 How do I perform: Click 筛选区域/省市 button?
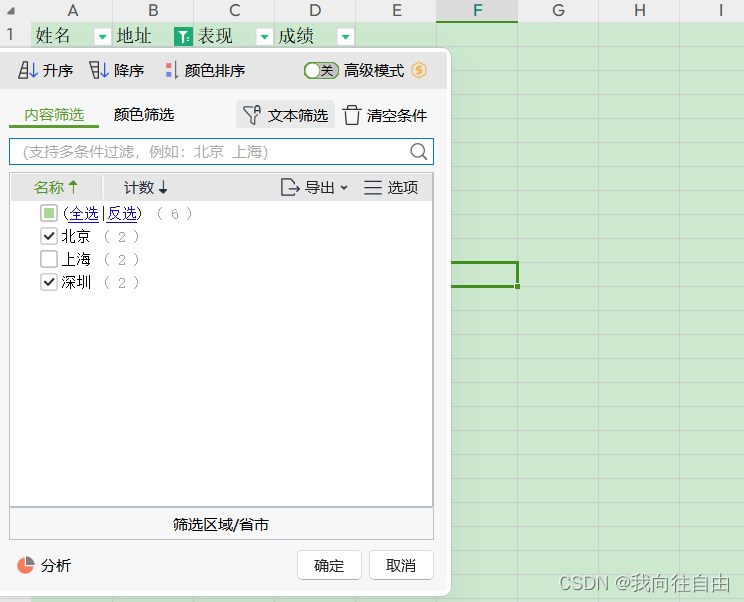pos(221,524)
